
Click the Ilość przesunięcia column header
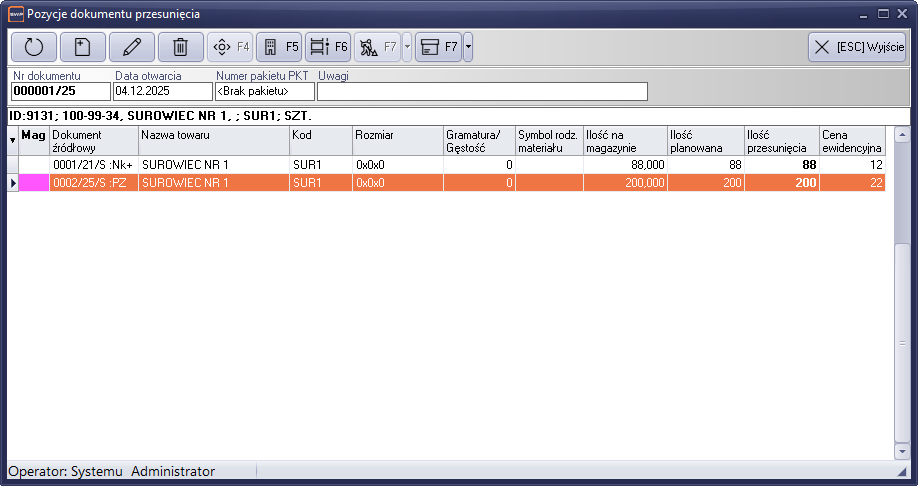tap(781, 141)
